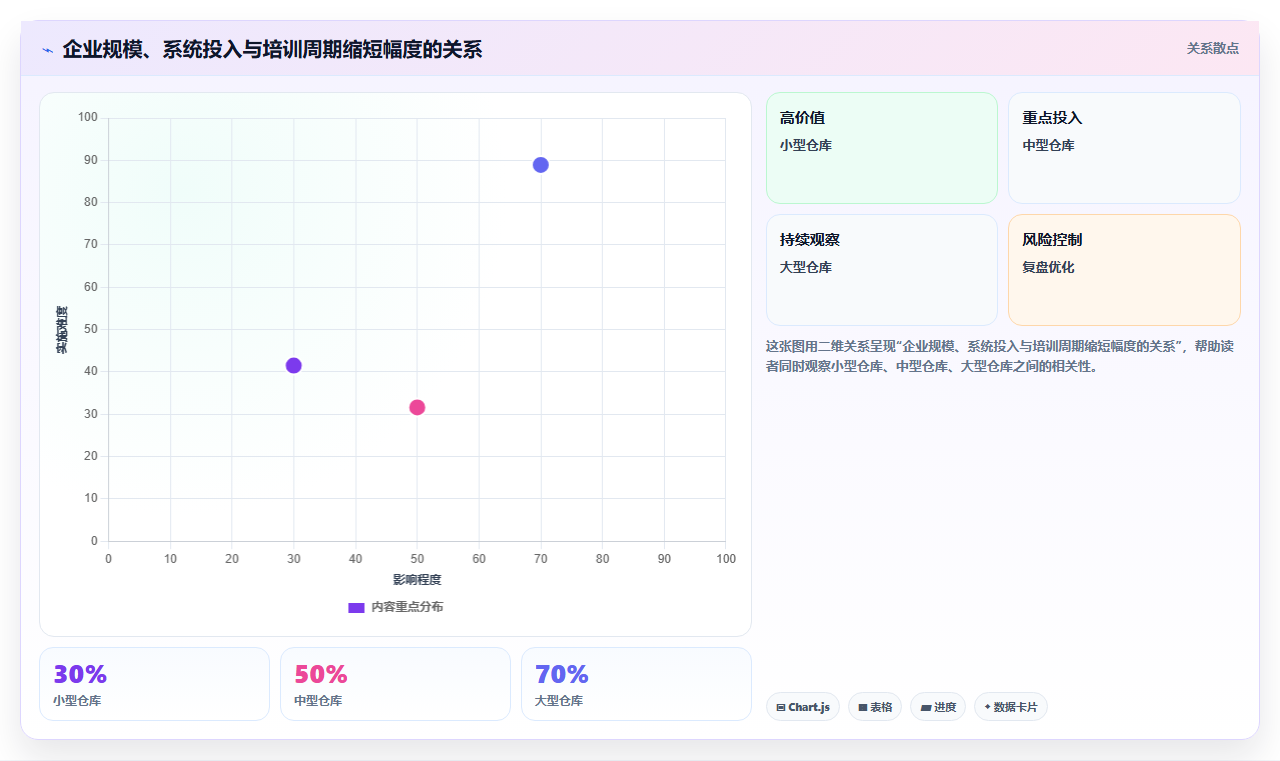This screenshot has height=761, width=1280.
Task: Click the 实施难度 y-axis label
Action: click(62, 330)
